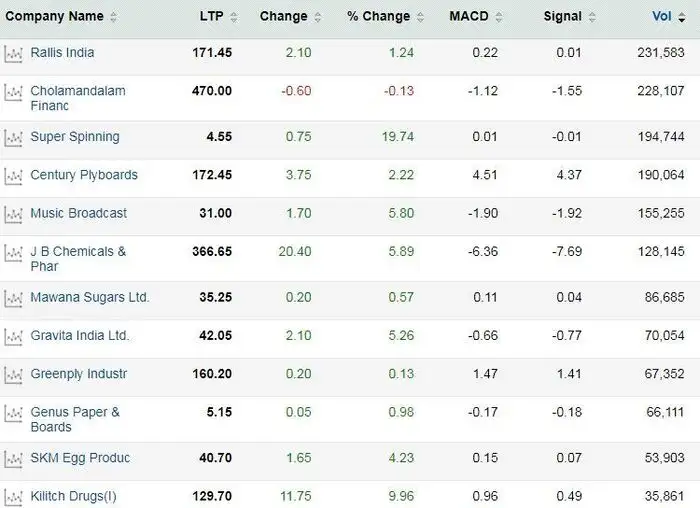
Task: Sort table by Company Name column
Action: (55, 16)
